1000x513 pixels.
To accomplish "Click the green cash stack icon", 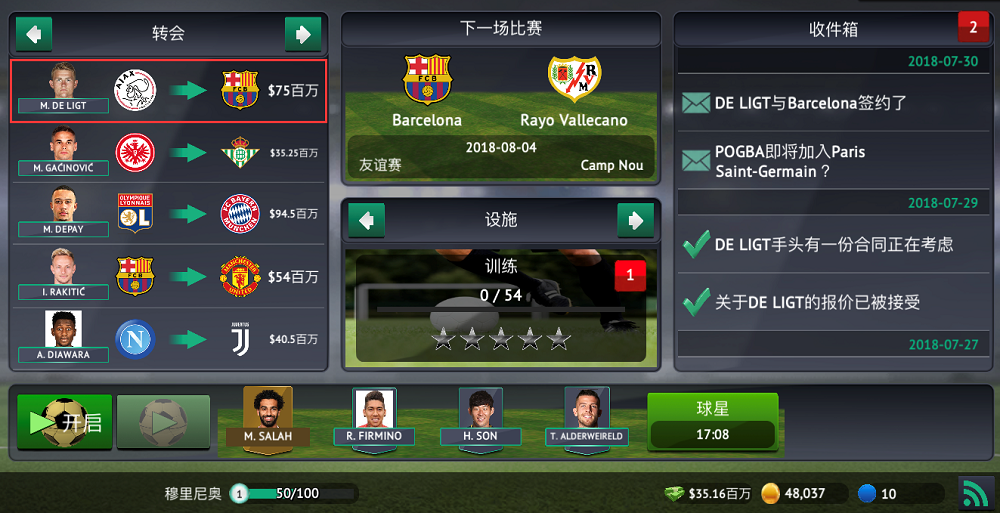I will [675, 493].
